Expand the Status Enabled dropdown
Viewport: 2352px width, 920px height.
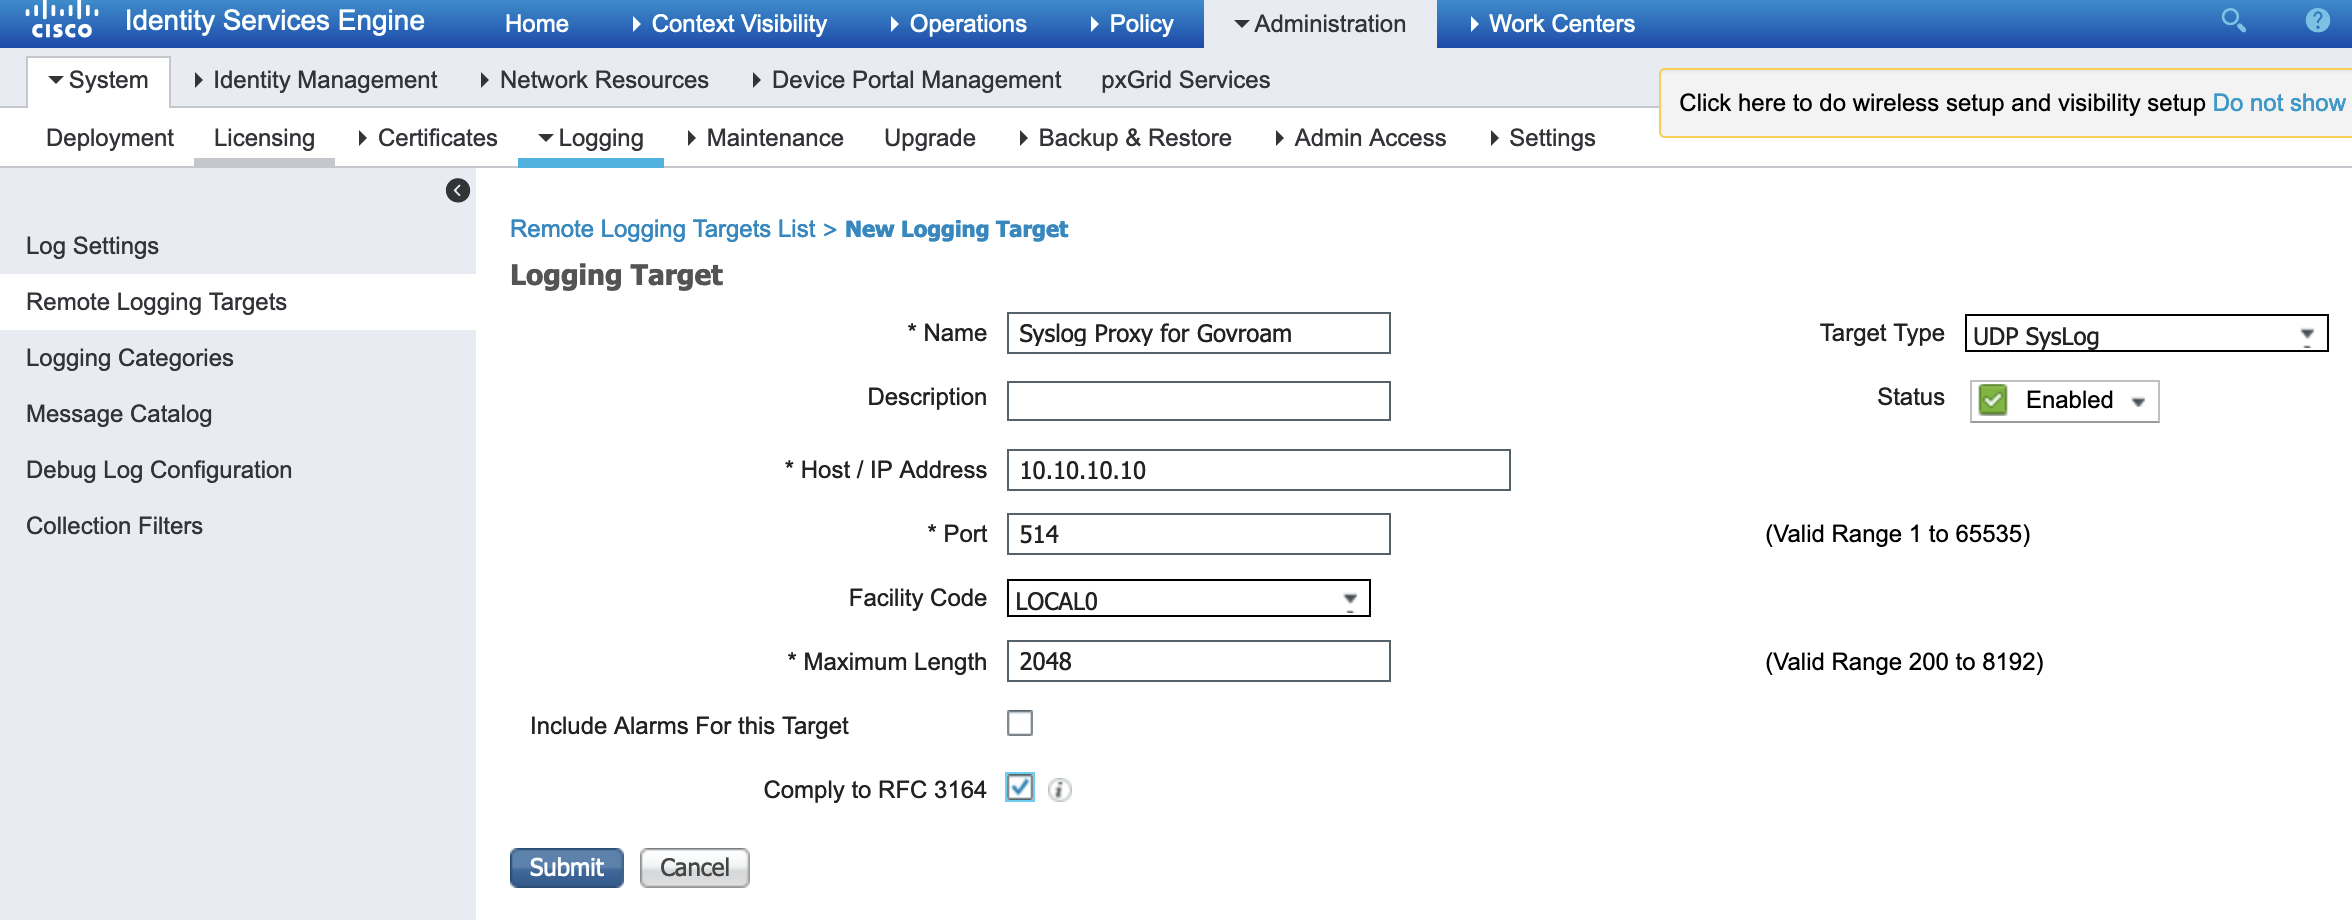[x=2139, y=402]
